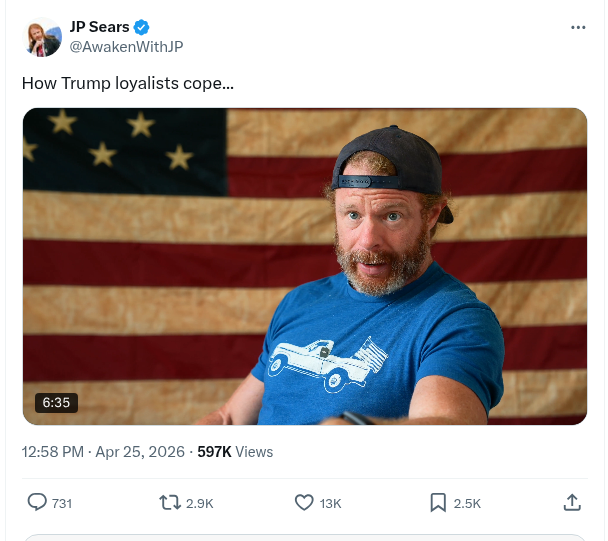The width and height of the screenshot is (608, 541).
Task: Like the post with the heart icon
Action: [x=304, y=502]
